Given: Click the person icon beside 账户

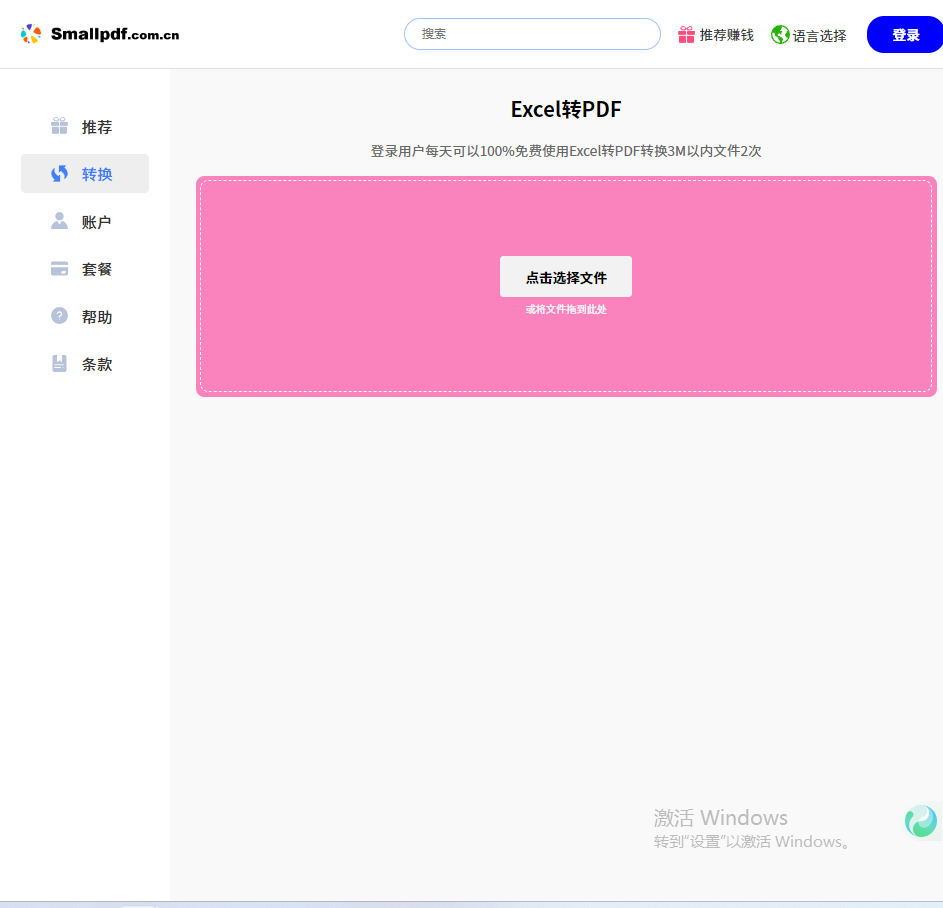Looking at the screenshot, I should [60, 221].
